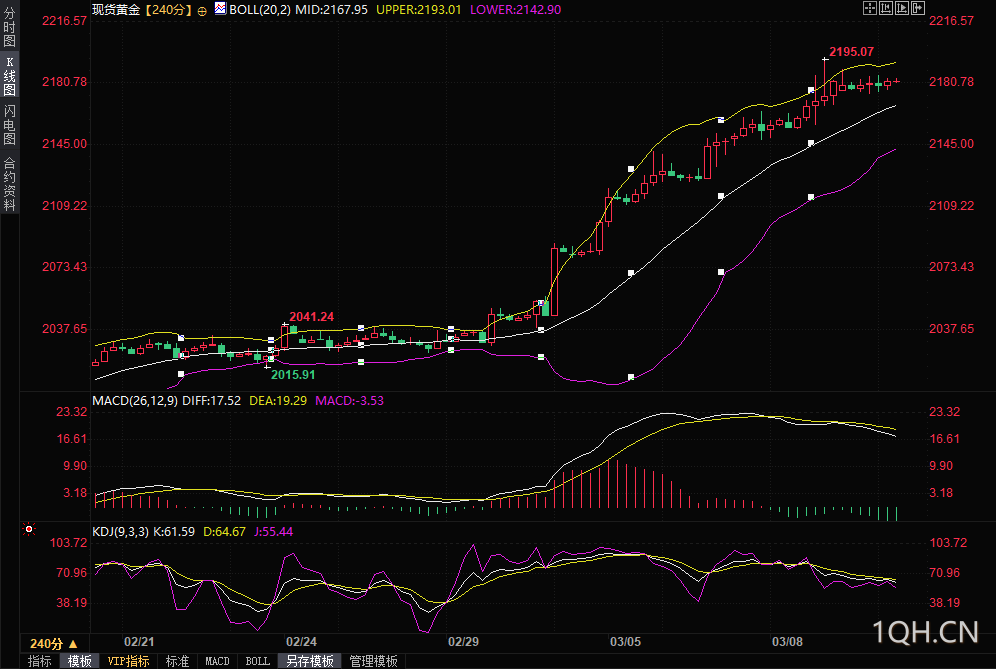Click the red sun icon beside KDJ
Screen dimensions: 996x669
point(30,530)
